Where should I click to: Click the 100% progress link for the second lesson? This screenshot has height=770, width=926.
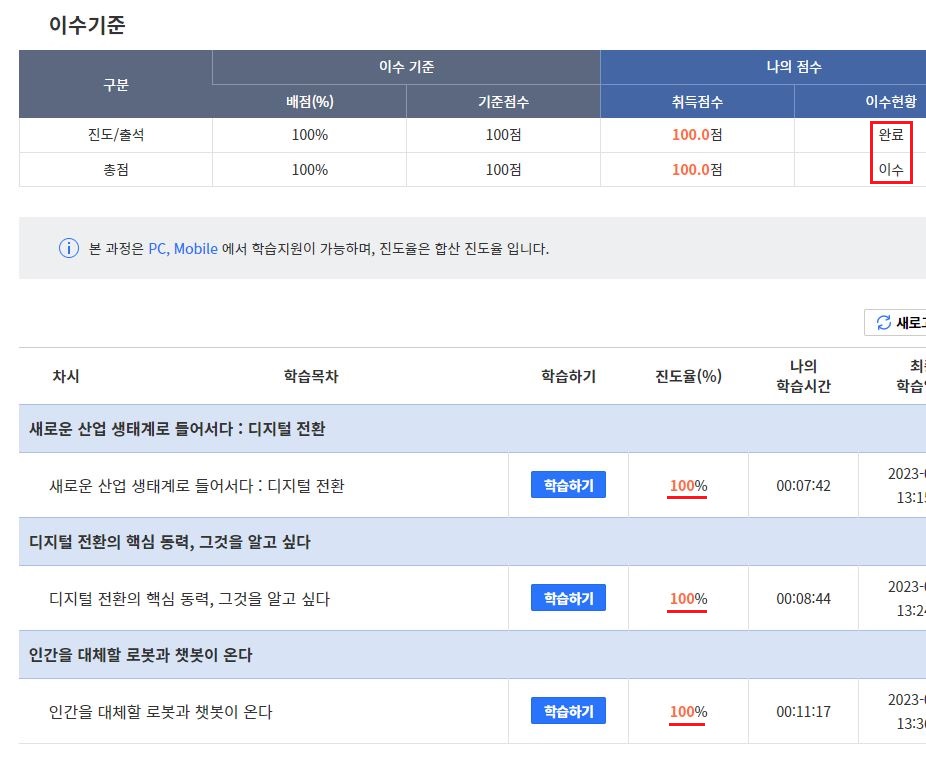pos(687,598)
